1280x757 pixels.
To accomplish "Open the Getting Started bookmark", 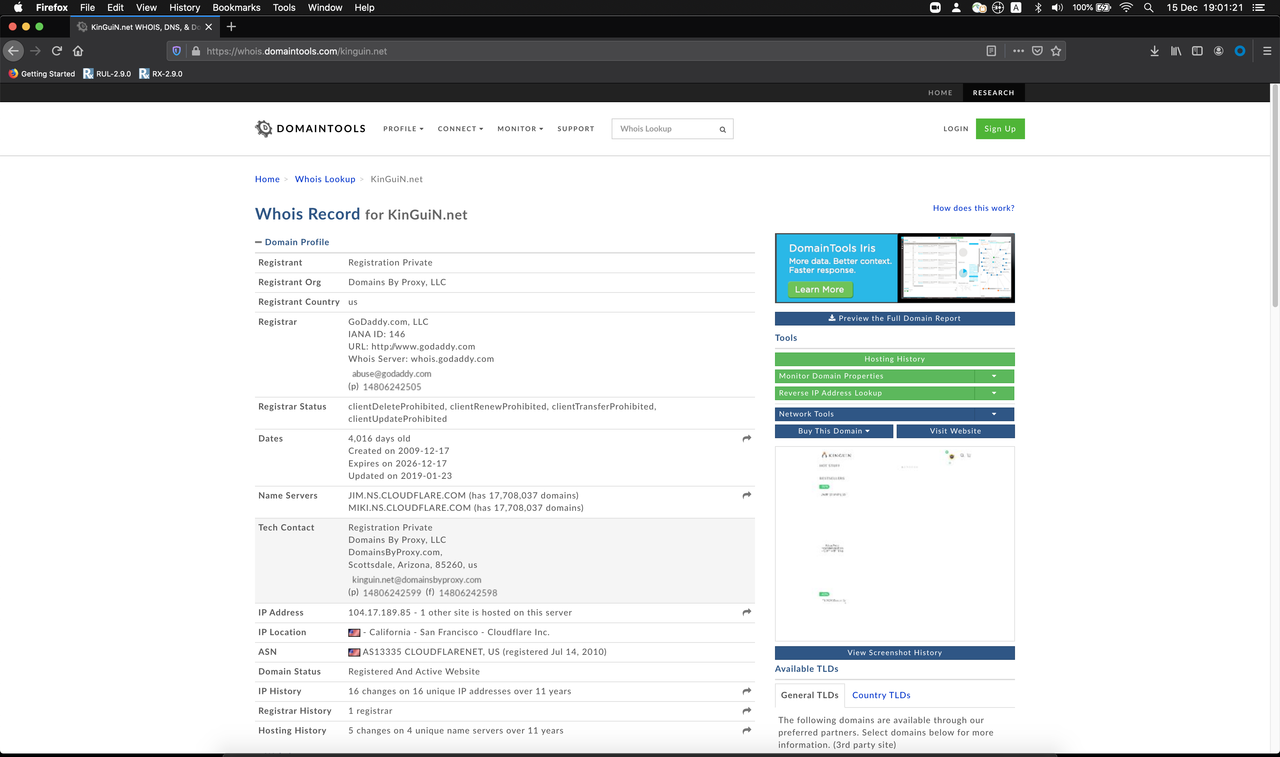I will coord(41,74).
